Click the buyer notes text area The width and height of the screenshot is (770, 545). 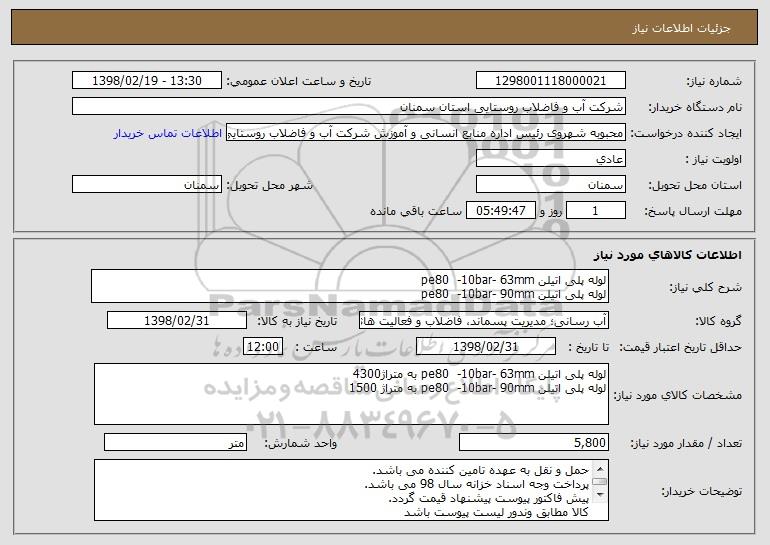pyautogui.click(x=351, y=490)
